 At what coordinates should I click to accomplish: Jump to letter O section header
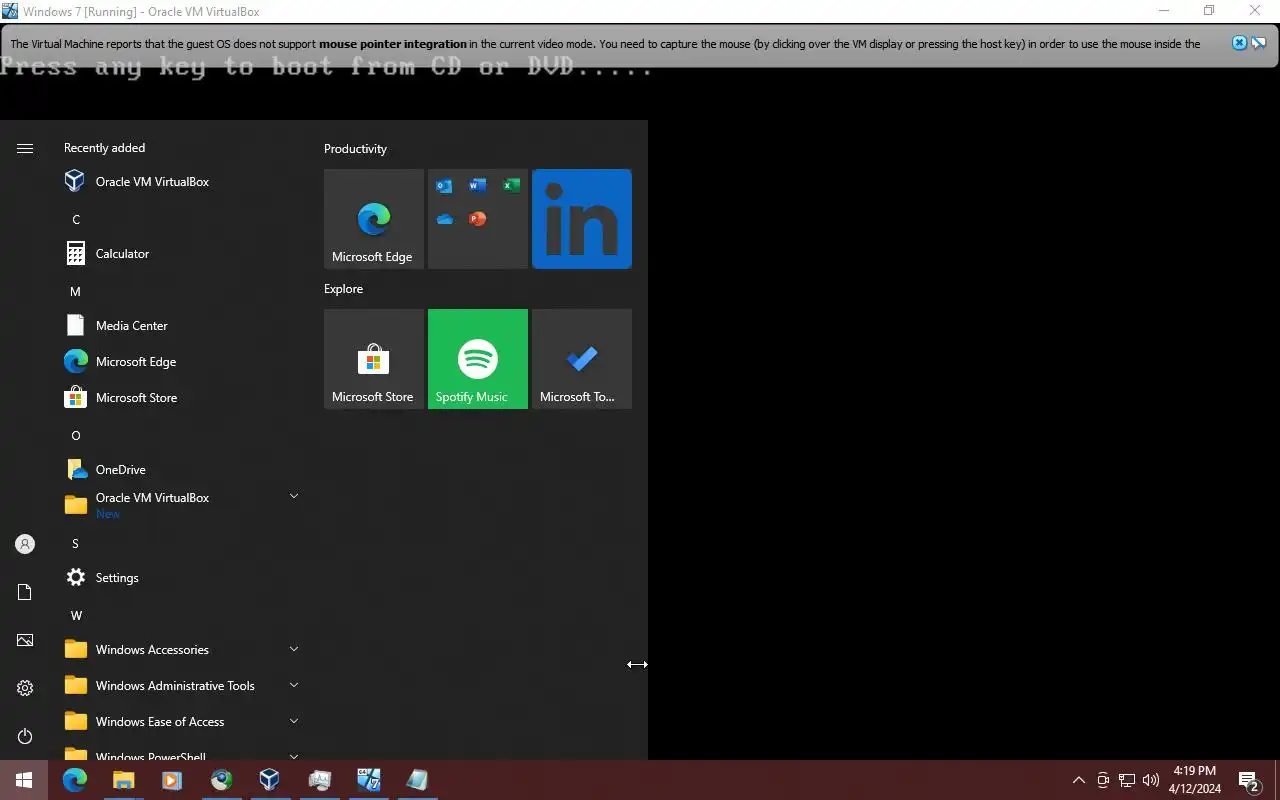click(75, 436)
